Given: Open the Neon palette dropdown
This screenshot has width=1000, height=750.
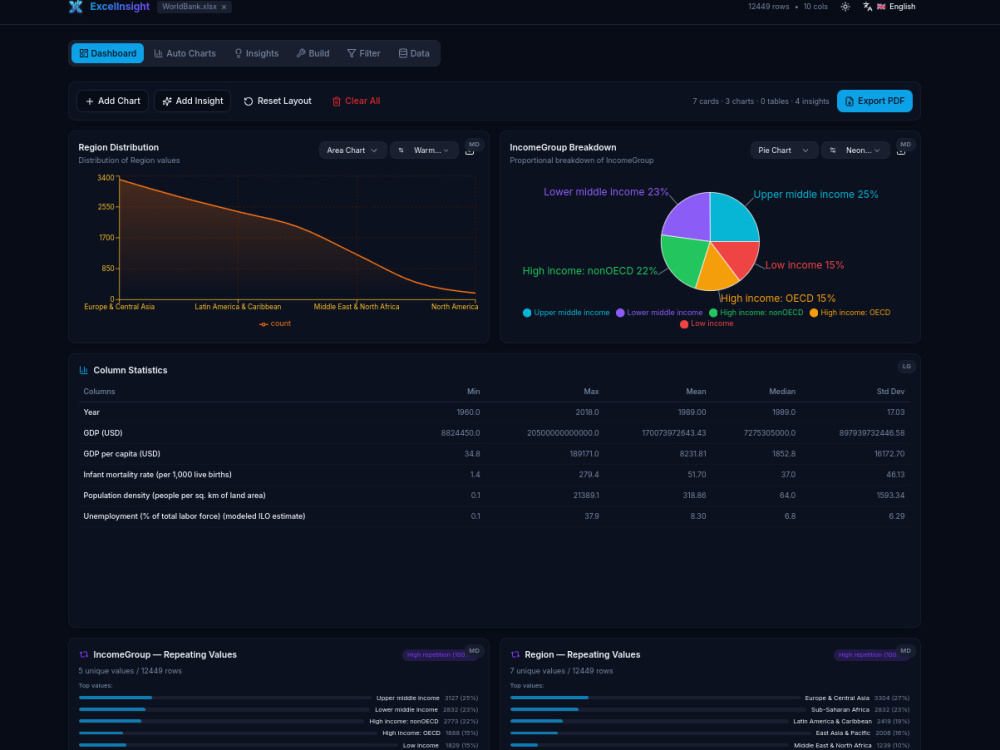Looking at the screenshot, I should pyautogui.click(x=855, y=151).
